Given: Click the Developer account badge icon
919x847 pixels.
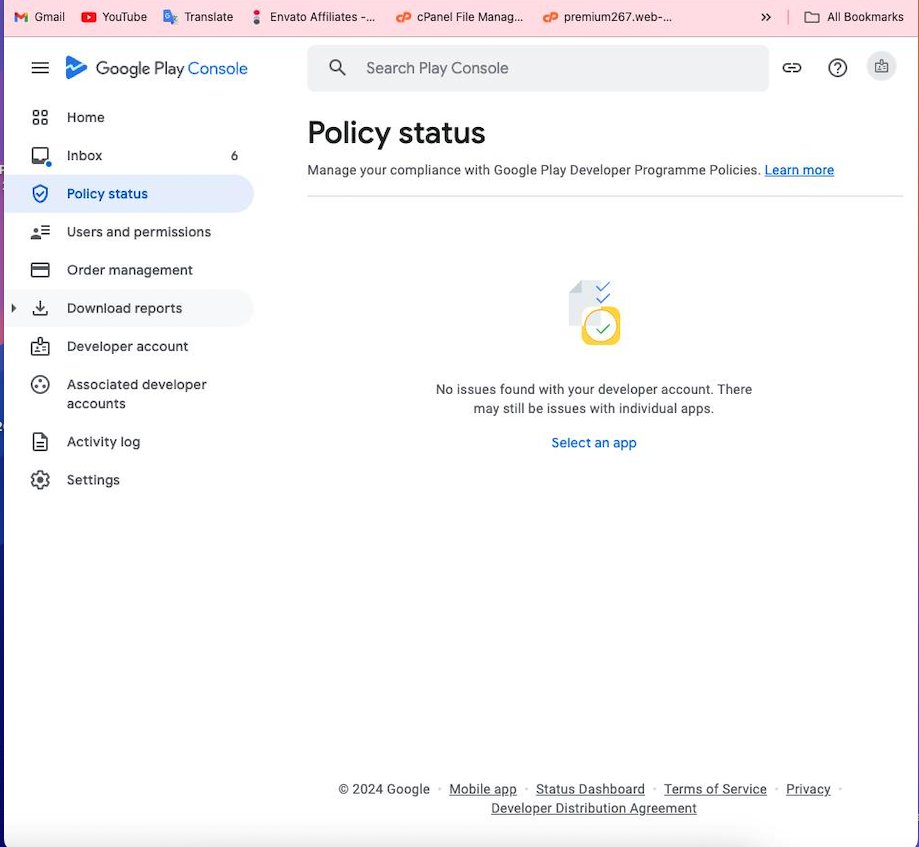Looking at the screenshot, I should 40,346.
